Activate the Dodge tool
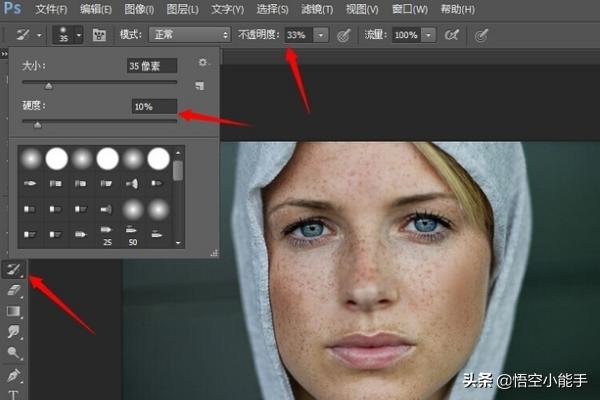600x400 pixels. (14, 353)
